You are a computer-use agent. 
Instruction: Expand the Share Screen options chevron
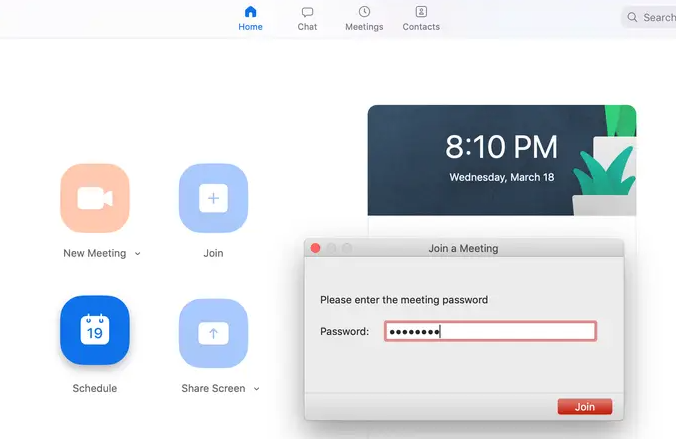(257, 389)
